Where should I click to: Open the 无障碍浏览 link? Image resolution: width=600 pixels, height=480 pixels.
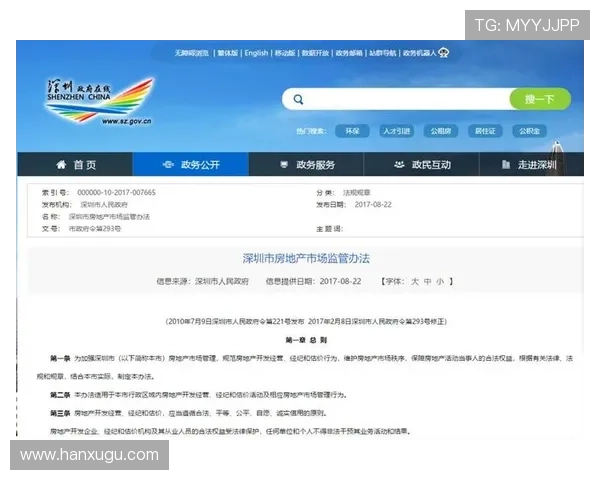(192, 53)
